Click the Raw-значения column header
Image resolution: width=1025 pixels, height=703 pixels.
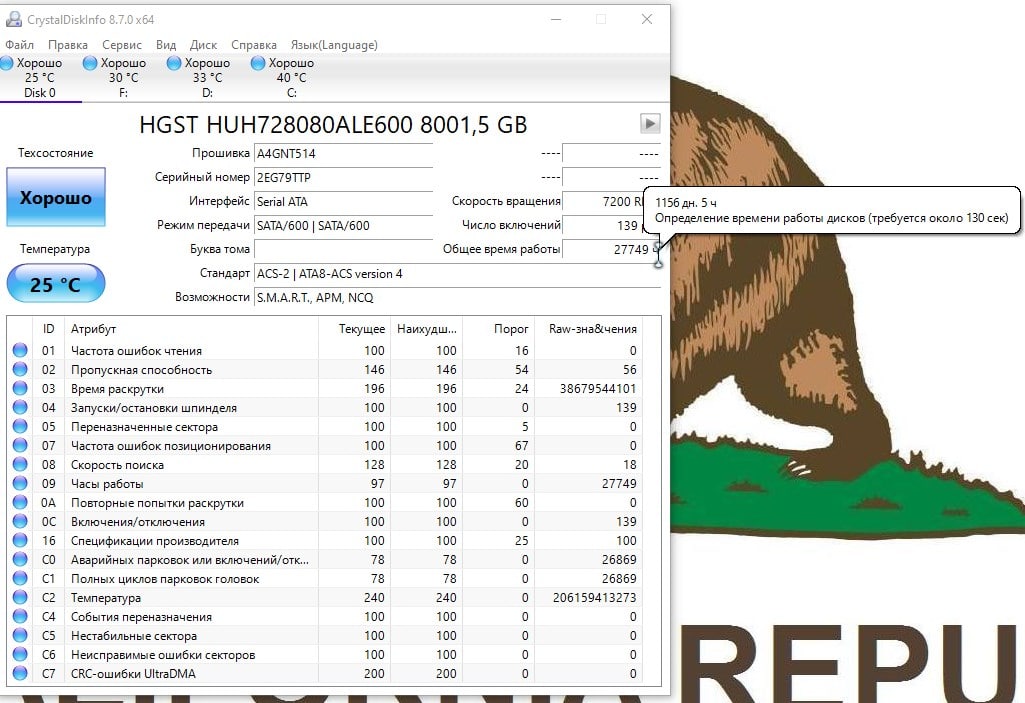[588, 328]
